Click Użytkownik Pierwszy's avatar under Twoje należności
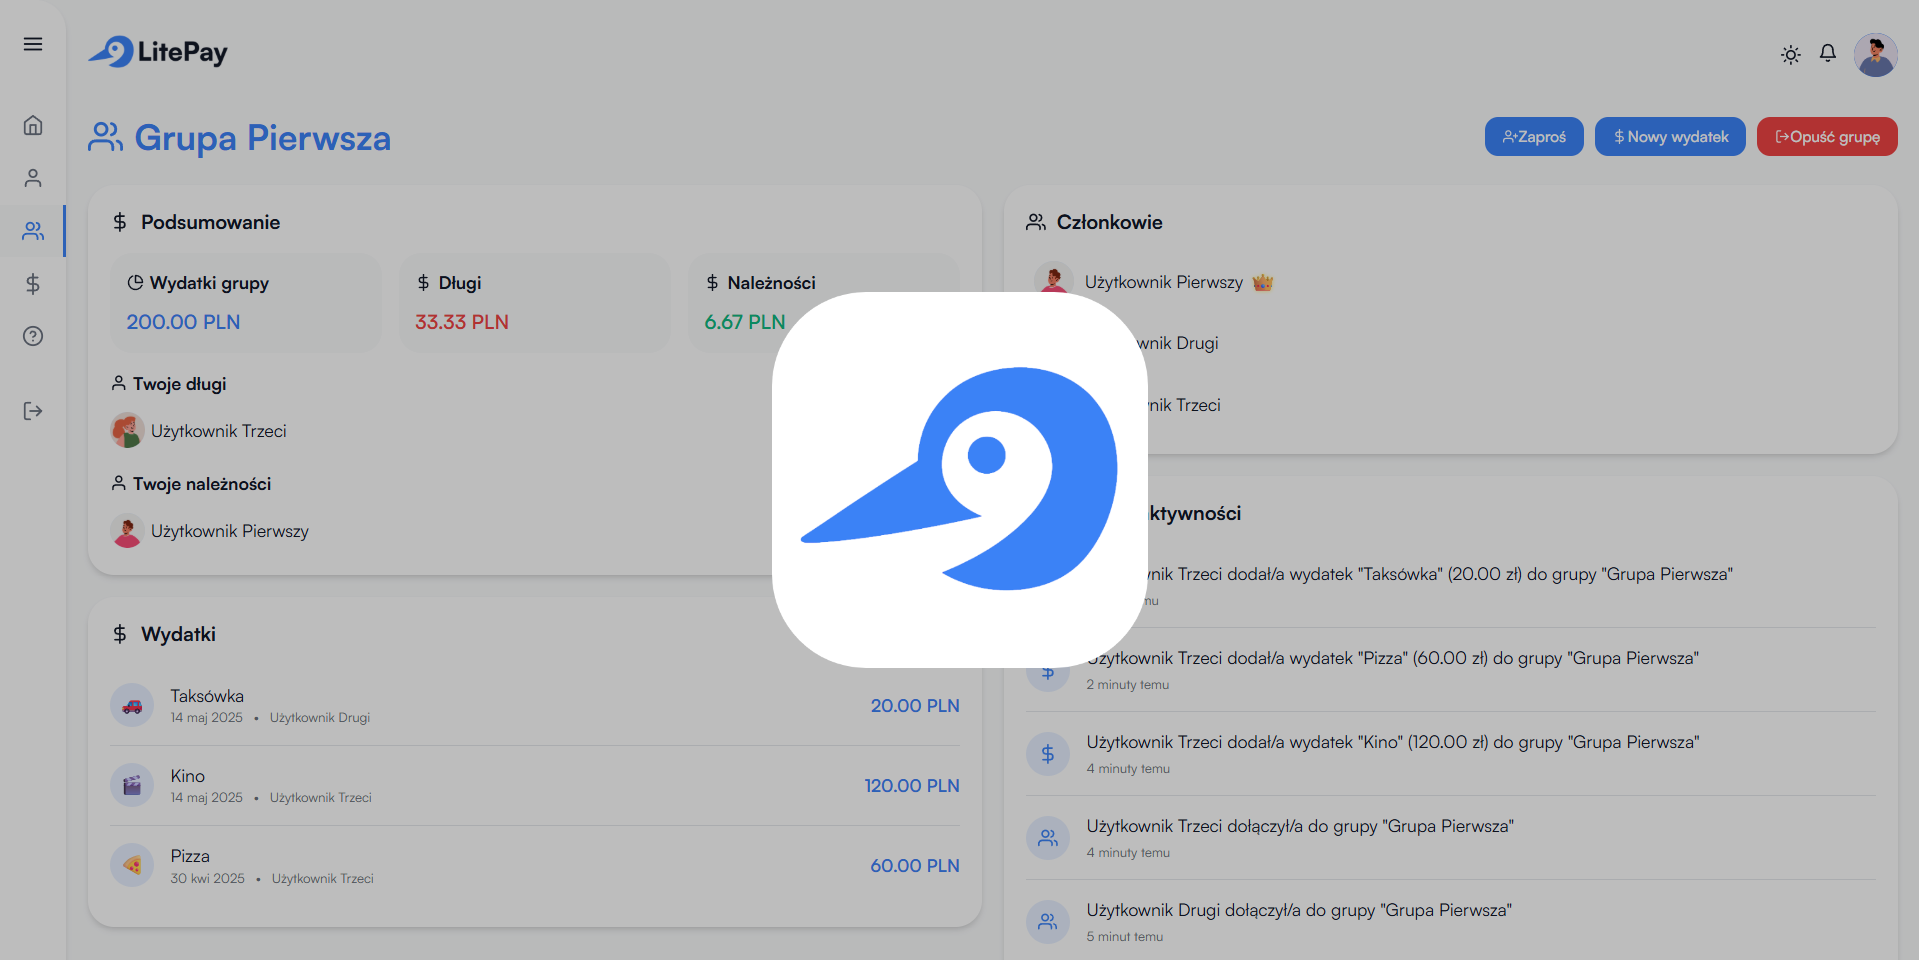The width and height of the screenshot is (1919, 960). tap(128, 531)
